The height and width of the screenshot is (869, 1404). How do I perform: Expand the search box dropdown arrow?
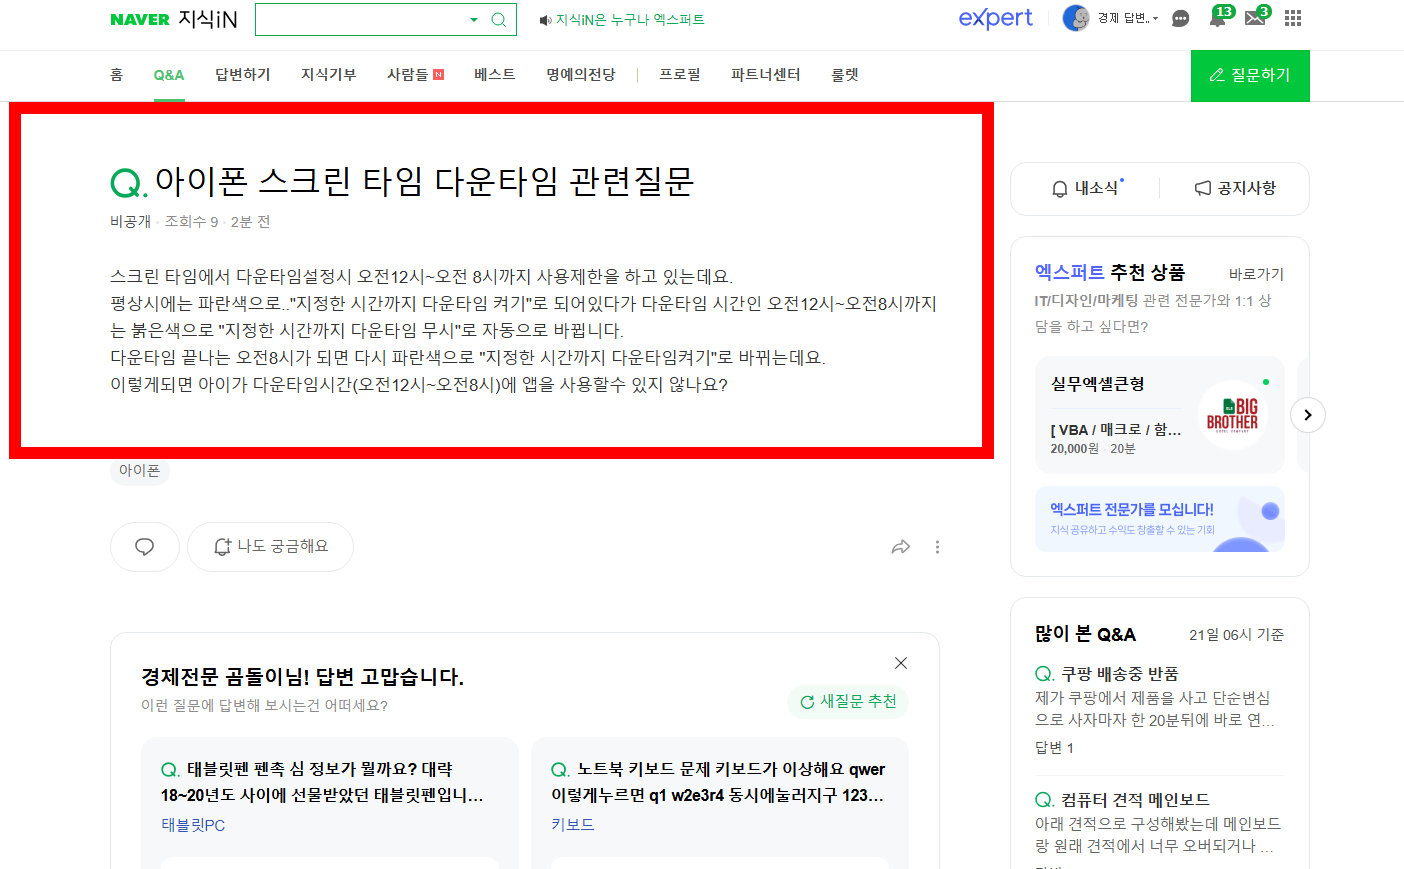point(474,19)
